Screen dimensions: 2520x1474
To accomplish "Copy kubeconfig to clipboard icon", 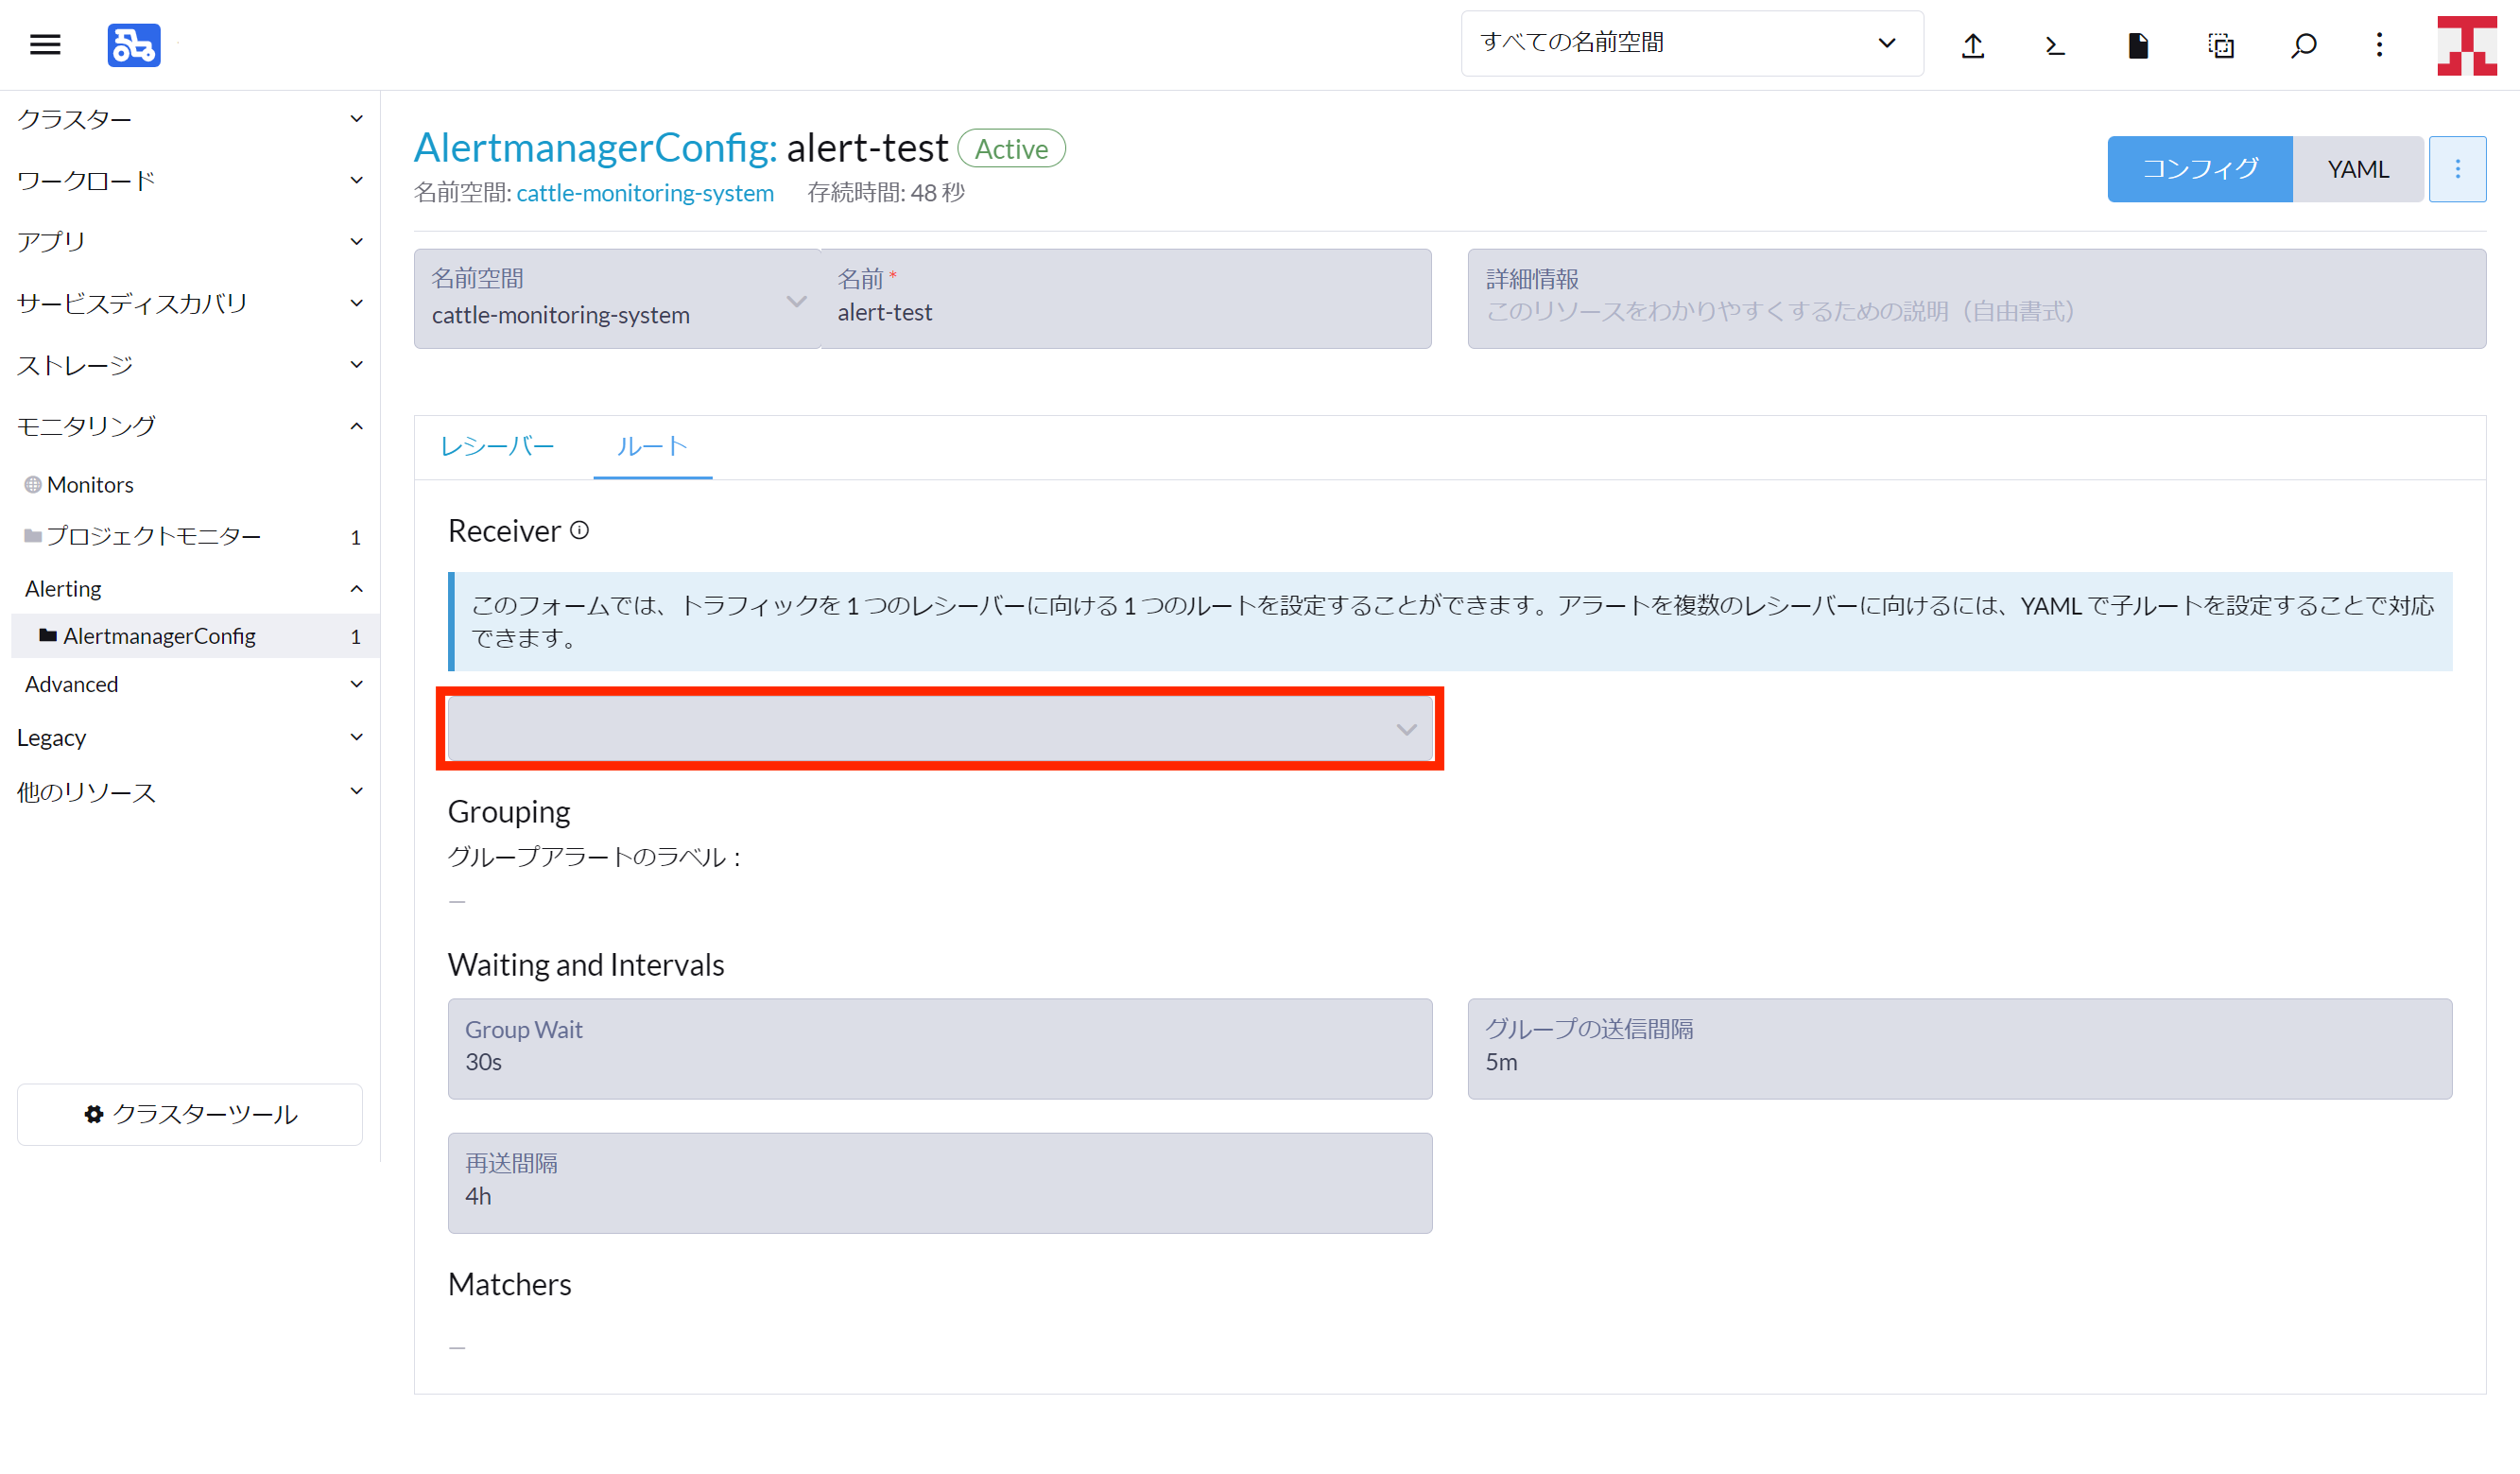I will 2220,45.
